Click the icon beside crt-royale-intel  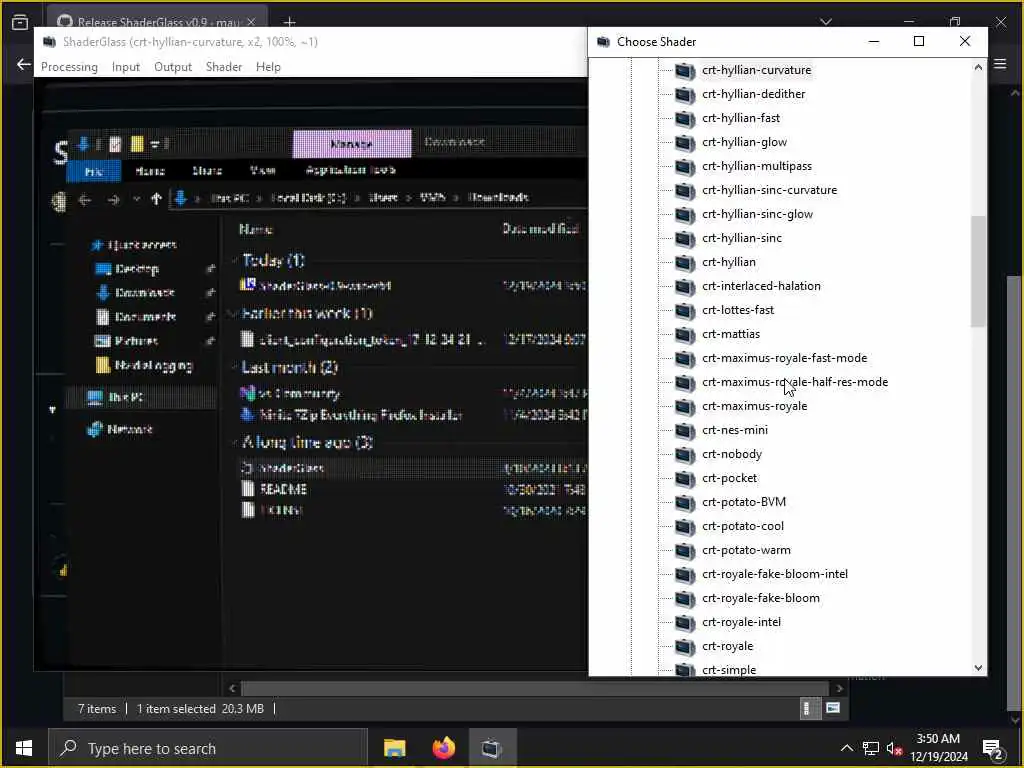coord(684,622)
